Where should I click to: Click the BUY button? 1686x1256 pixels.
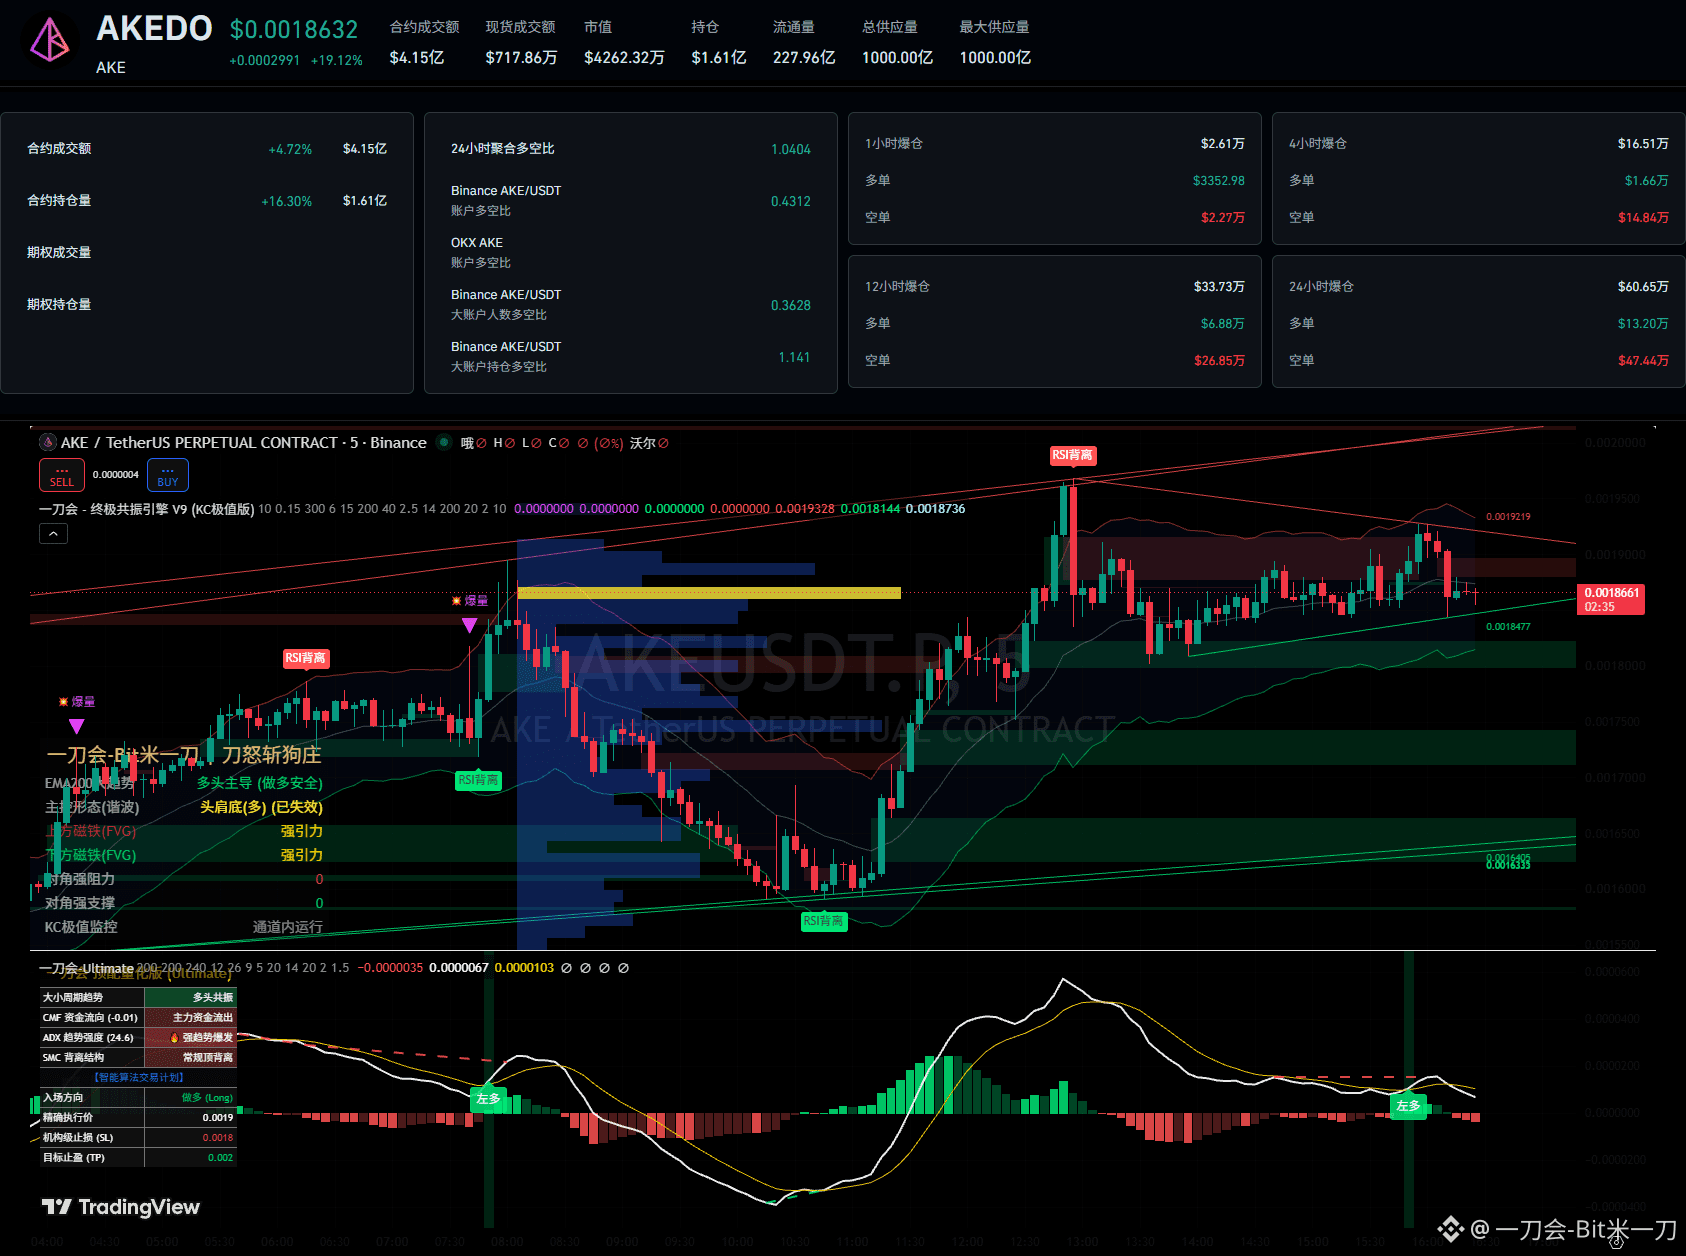pyautogui.click(x=168, y=475)
